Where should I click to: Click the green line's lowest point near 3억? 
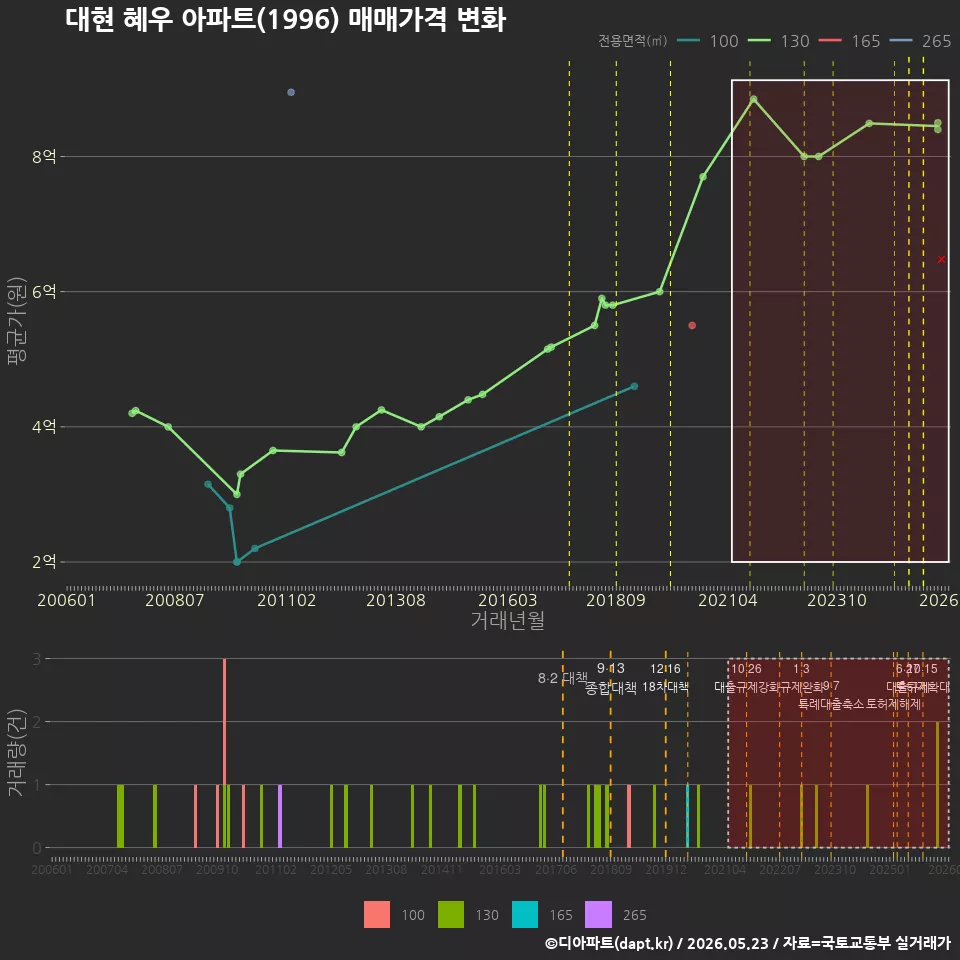pos(237,494)
